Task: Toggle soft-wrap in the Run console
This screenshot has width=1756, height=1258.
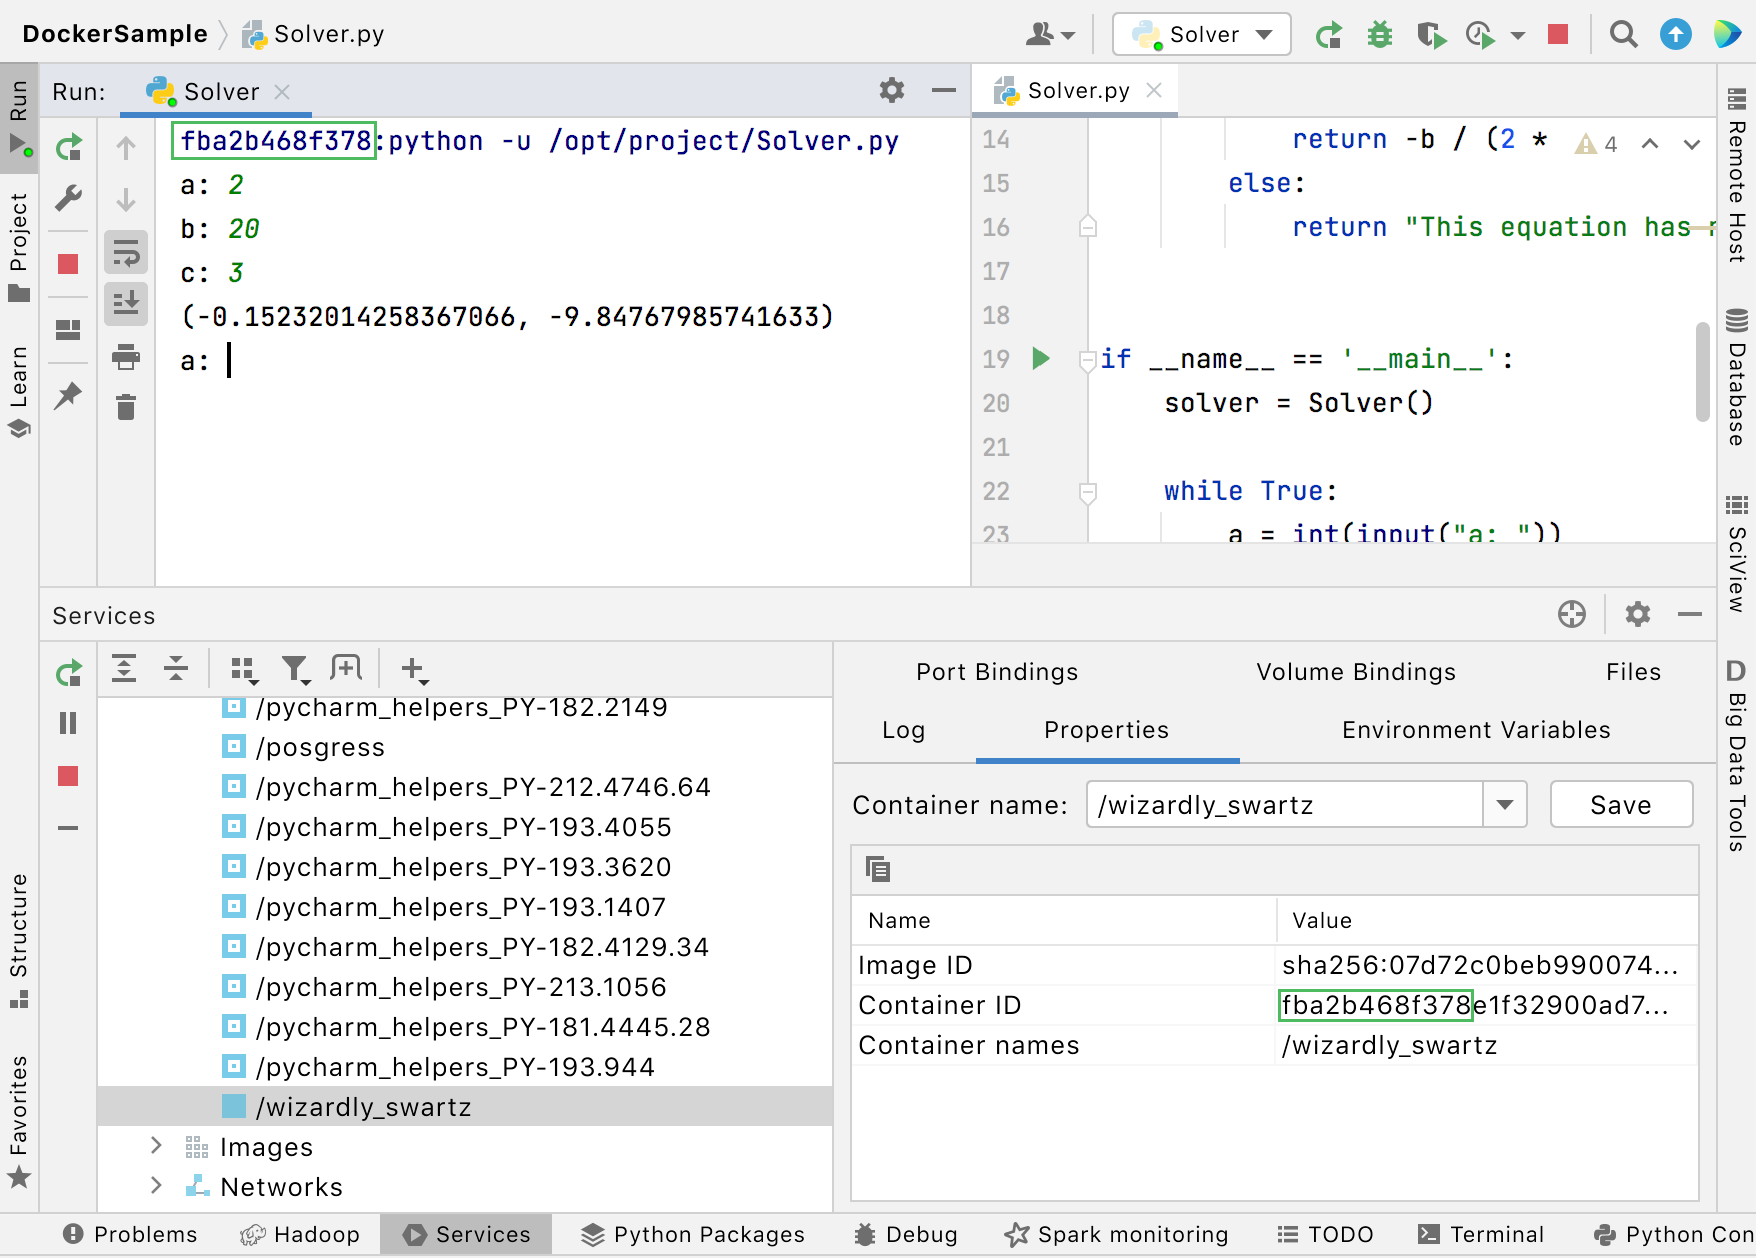Action: pyautogui.click(x=125, y=252)
